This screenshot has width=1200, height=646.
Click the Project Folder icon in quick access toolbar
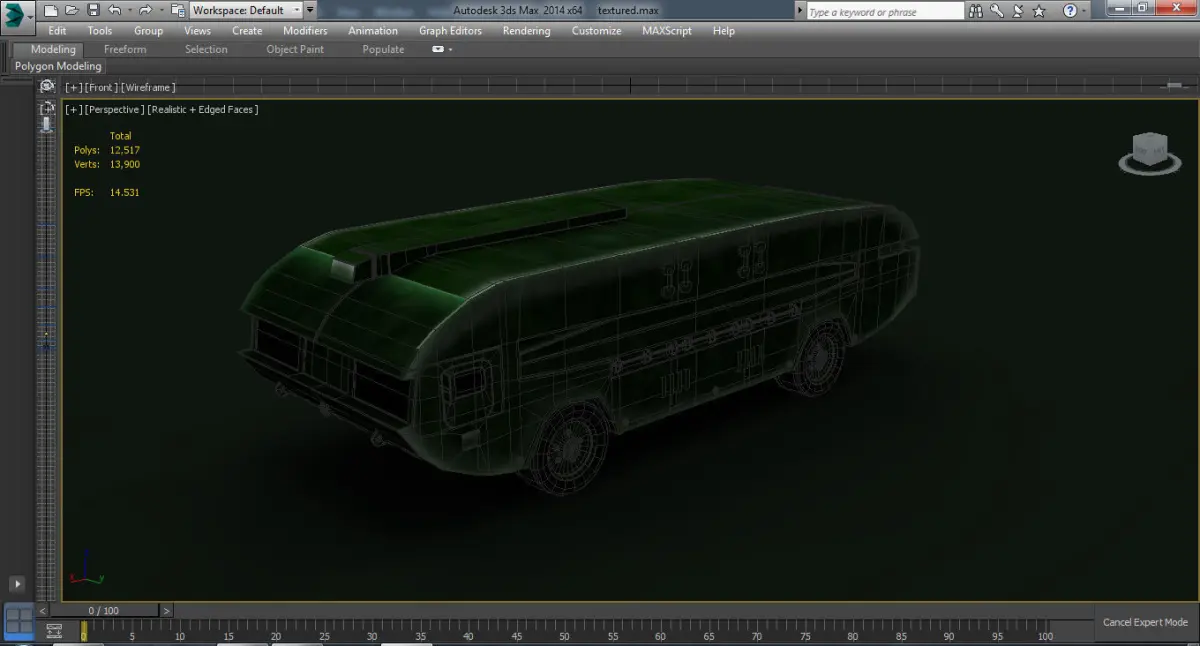[177, 10]
